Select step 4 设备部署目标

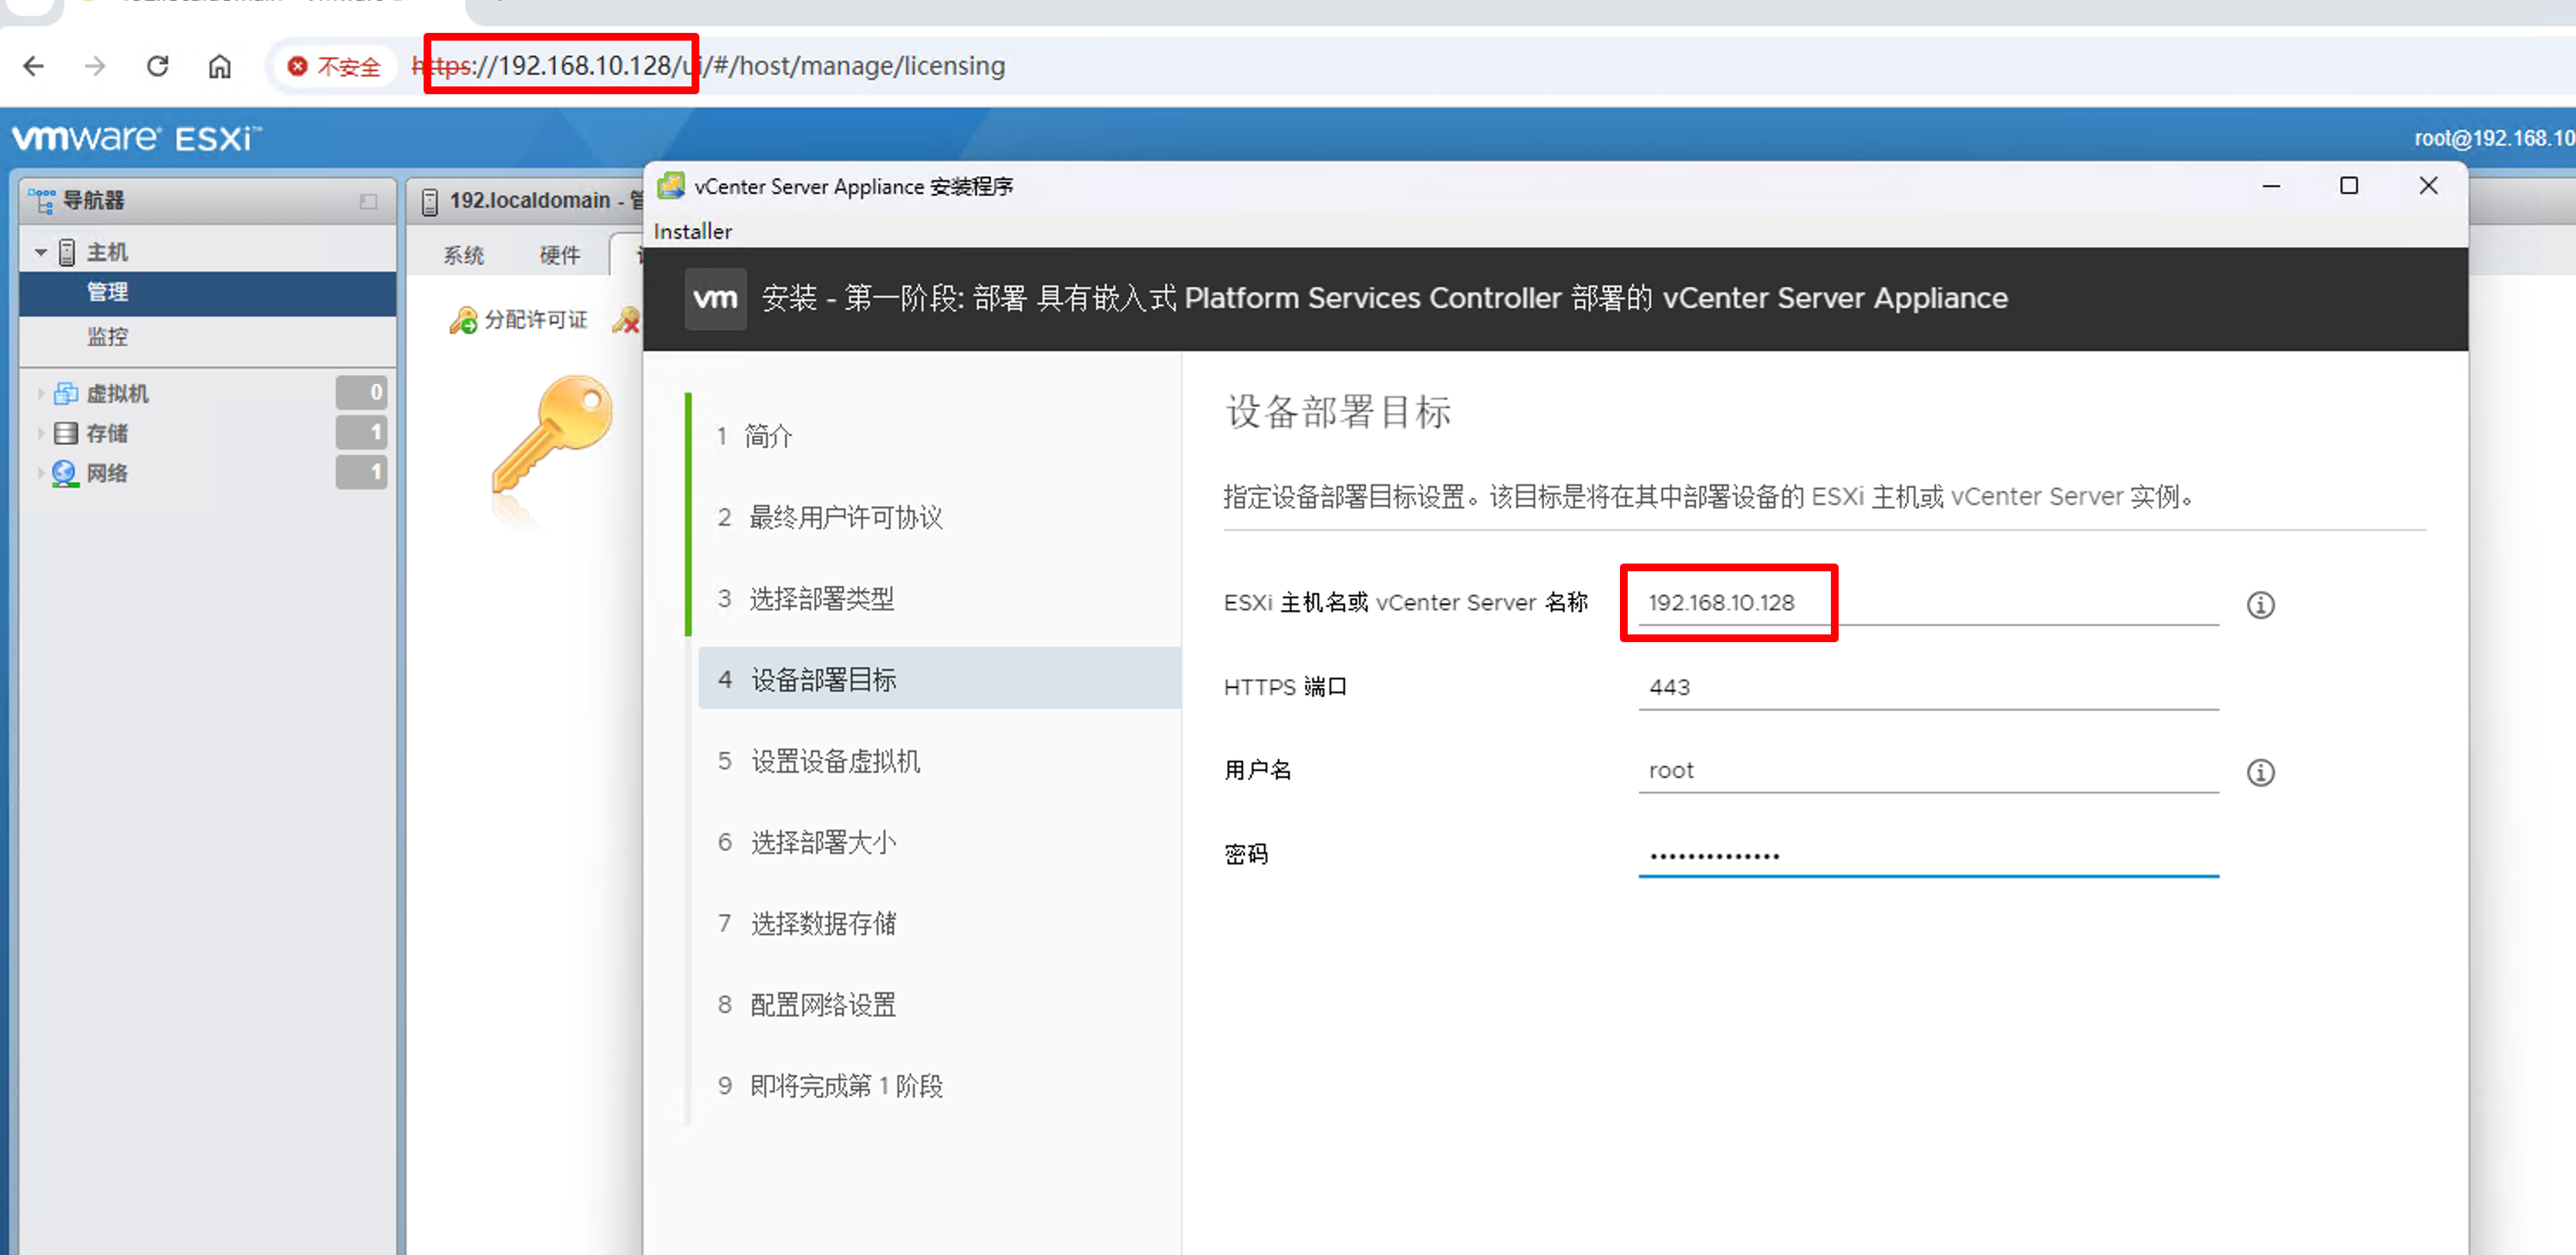[940, 679]
